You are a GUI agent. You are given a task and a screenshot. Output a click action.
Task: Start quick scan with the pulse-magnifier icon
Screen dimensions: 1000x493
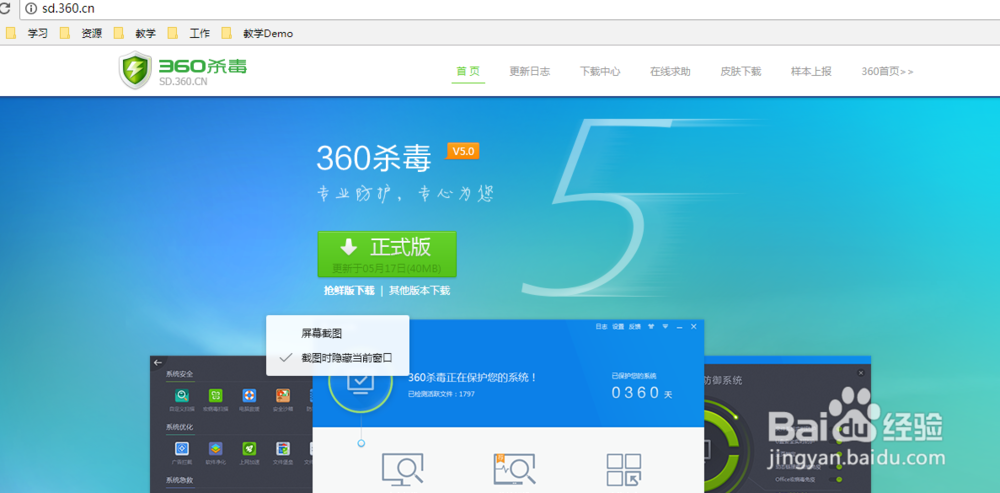pos(514,469)
